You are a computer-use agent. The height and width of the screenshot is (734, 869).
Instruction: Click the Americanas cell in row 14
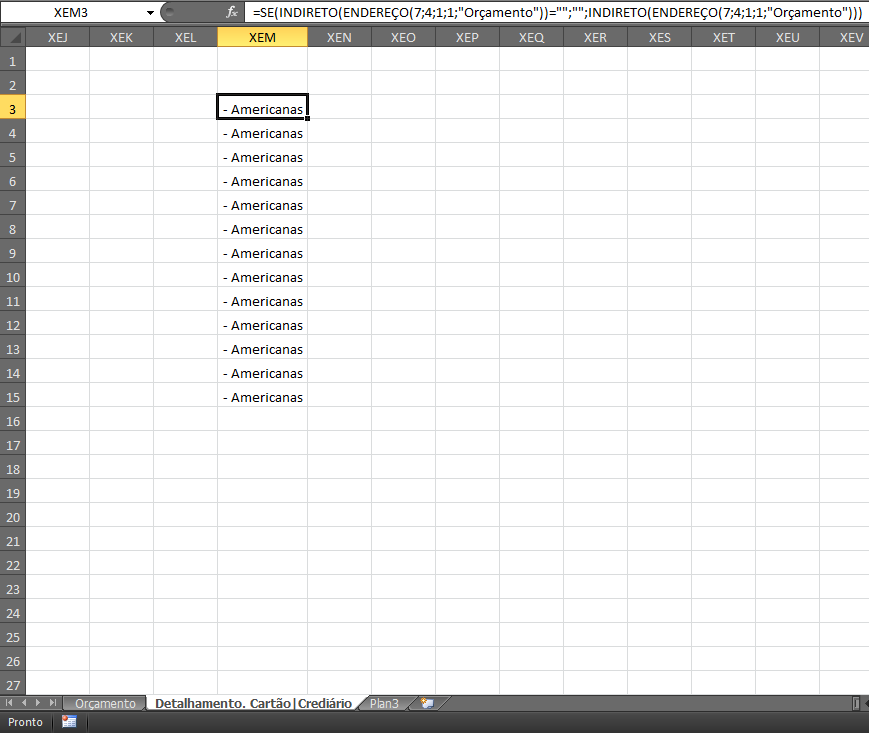(x=262, y=373)
